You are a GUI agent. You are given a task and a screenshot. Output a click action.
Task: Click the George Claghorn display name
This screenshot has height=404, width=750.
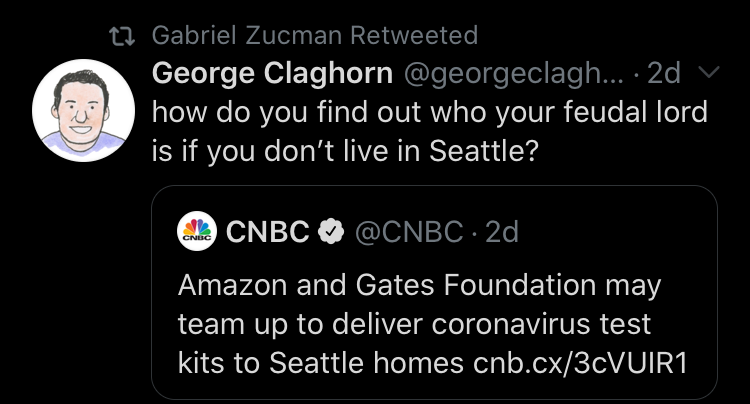tap(271, 73)
